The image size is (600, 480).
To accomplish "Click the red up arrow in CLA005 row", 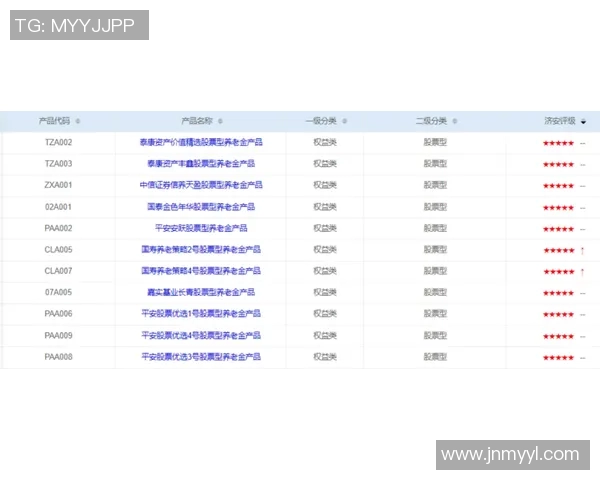I will [x=582, y=251].
